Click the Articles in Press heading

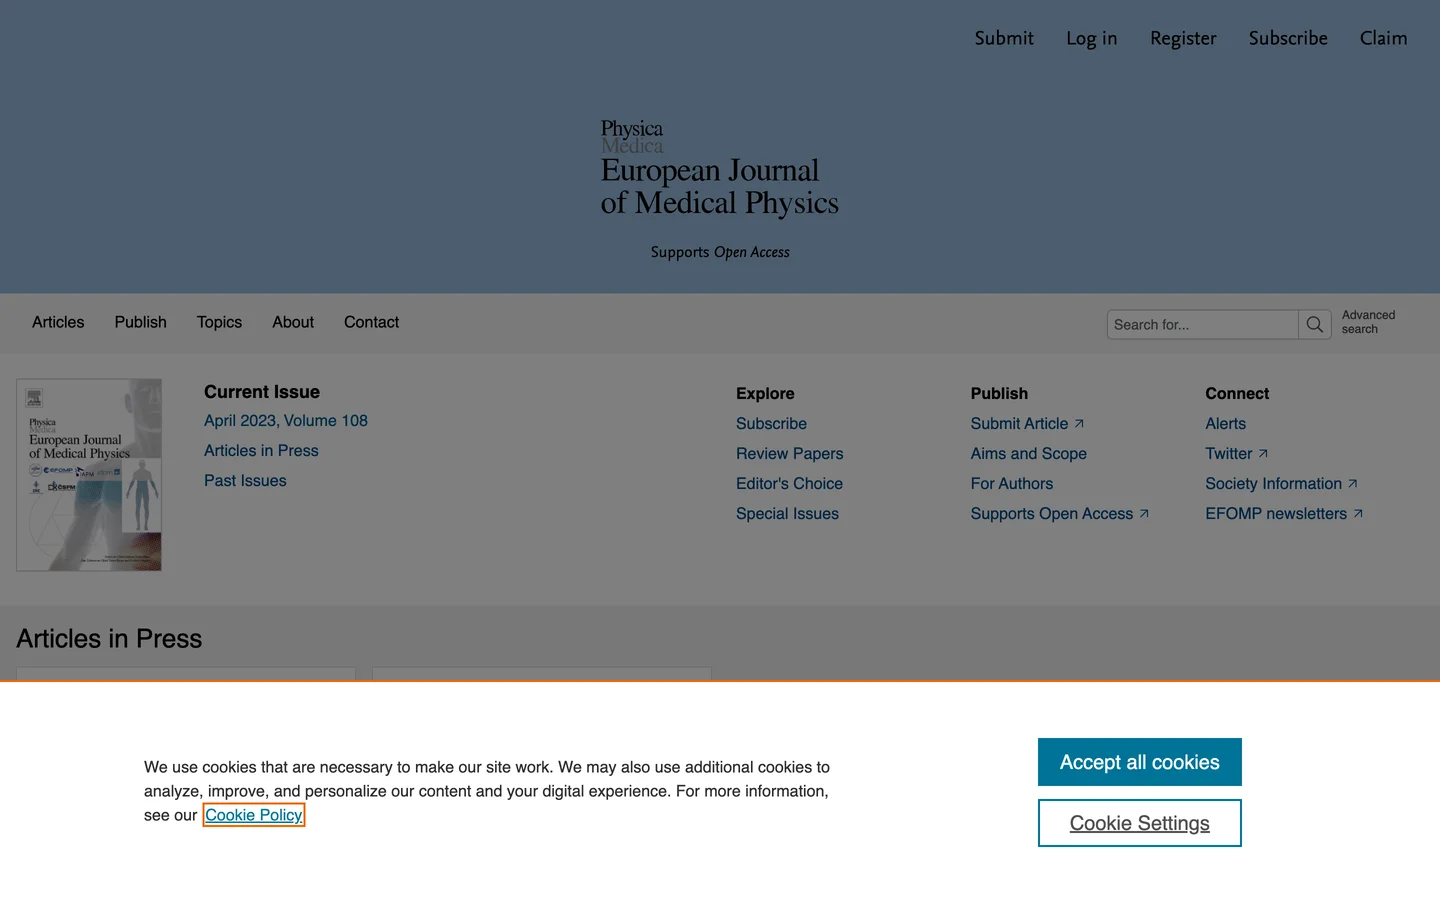(x=109, y=639)
